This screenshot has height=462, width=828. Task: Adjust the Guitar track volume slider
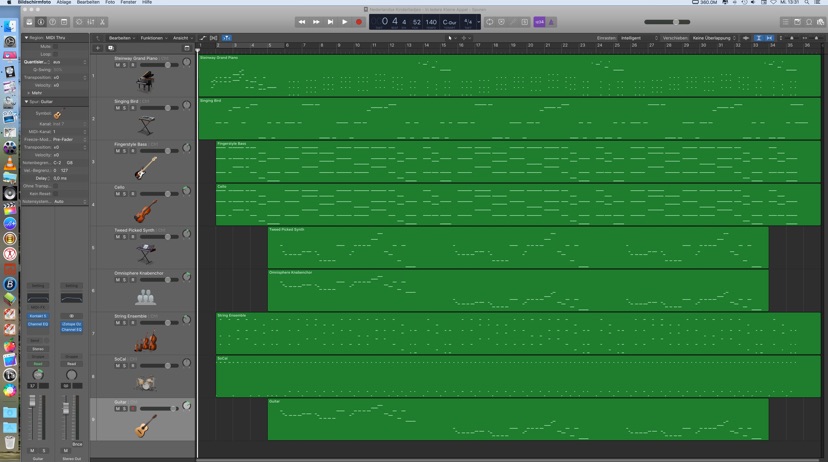tap(159, 409)
